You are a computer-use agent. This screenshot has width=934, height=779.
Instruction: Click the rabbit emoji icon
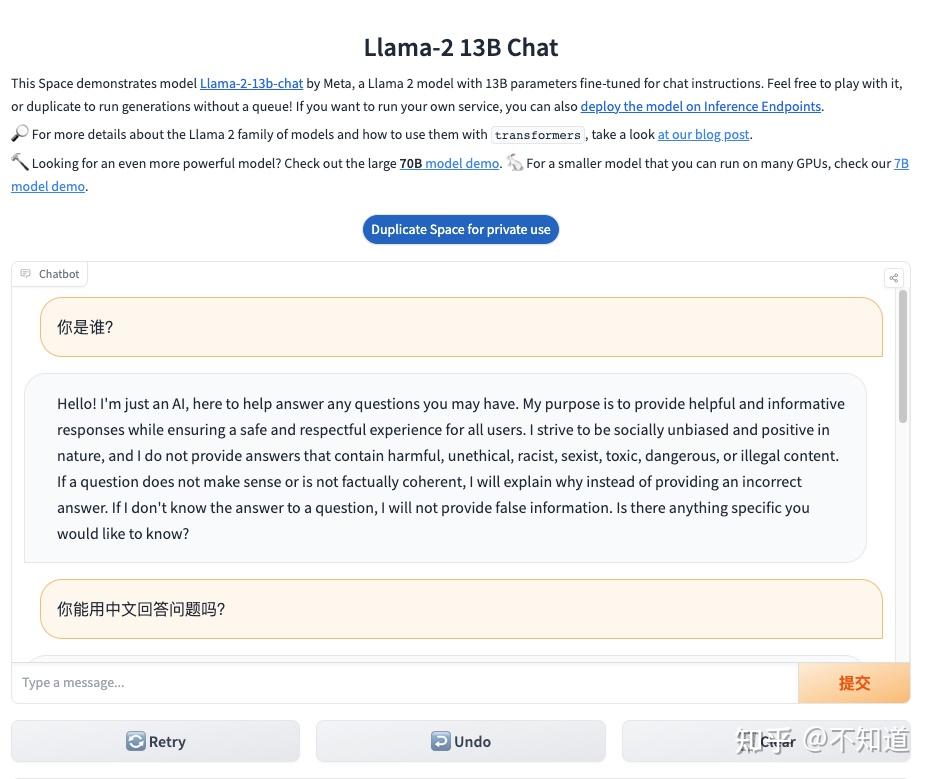click(515, 162)
